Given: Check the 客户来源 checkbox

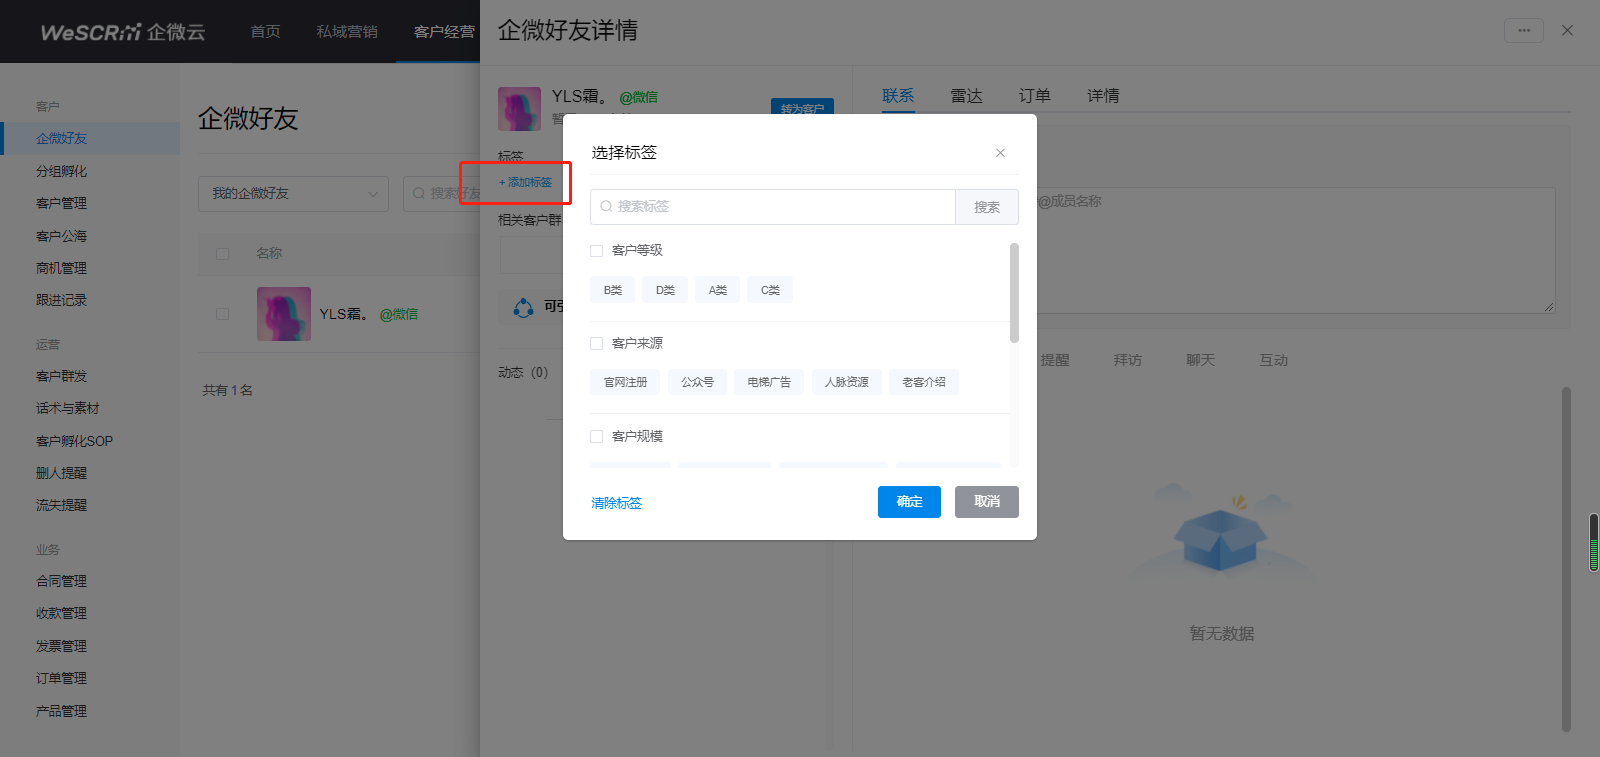Looking at the screenshot, I should pos(597,344).
